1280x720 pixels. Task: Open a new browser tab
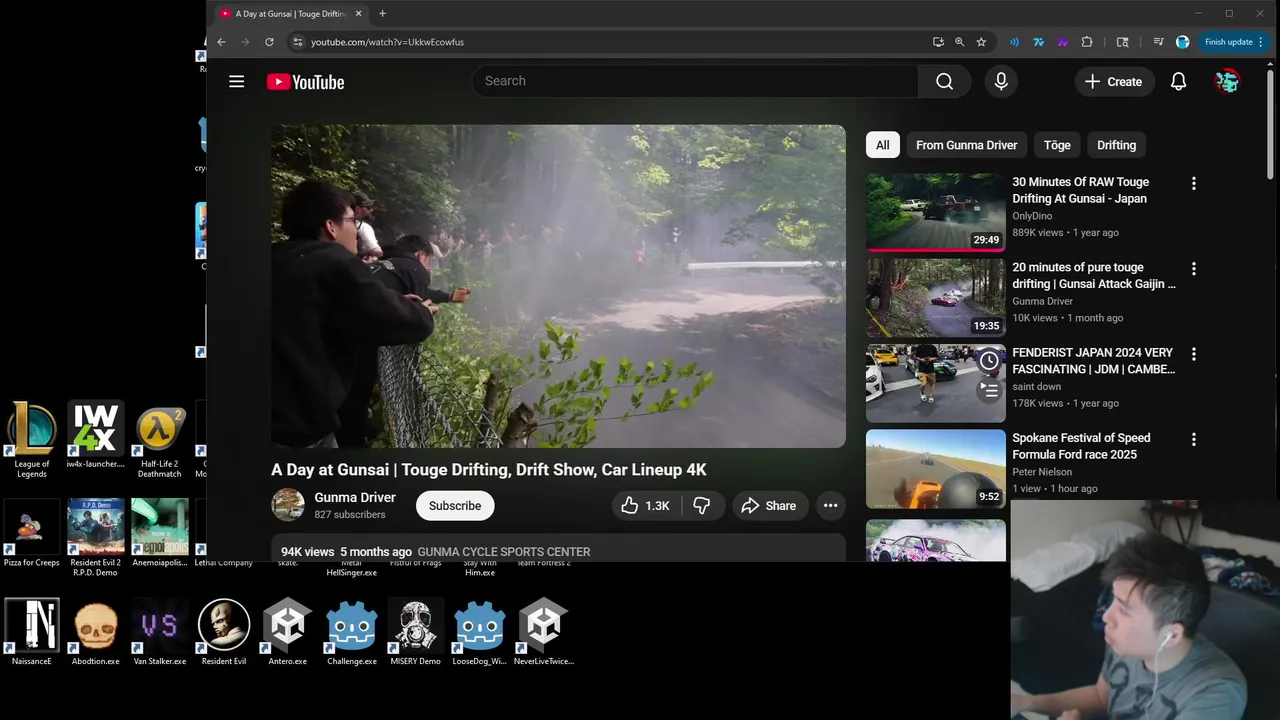(x=382, y=14)
